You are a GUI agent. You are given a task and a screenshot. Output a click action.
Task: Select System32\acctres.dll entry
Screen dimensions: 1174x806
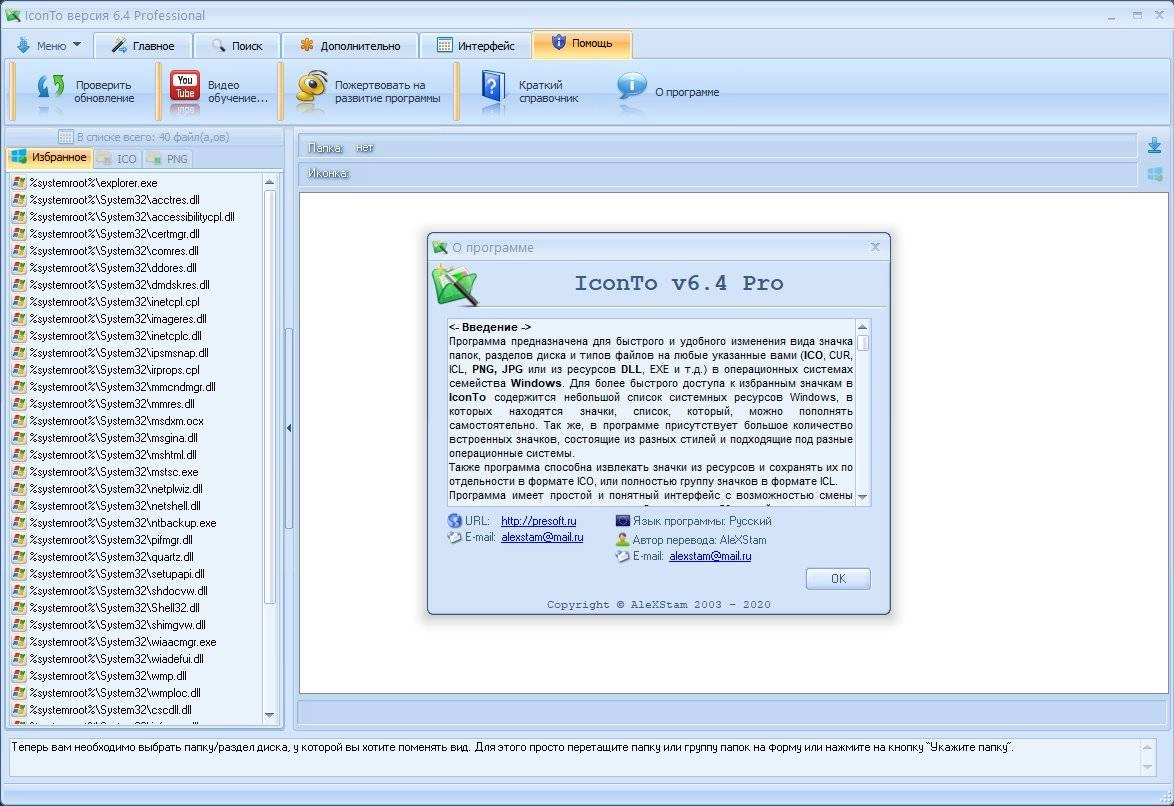(x=115, y=200)
